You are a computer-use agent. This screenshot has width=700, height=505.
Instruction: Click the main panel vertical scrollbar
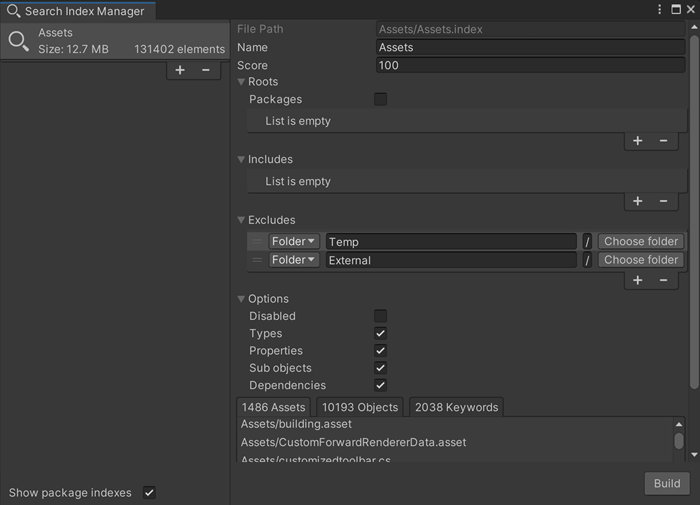(694, 212)
